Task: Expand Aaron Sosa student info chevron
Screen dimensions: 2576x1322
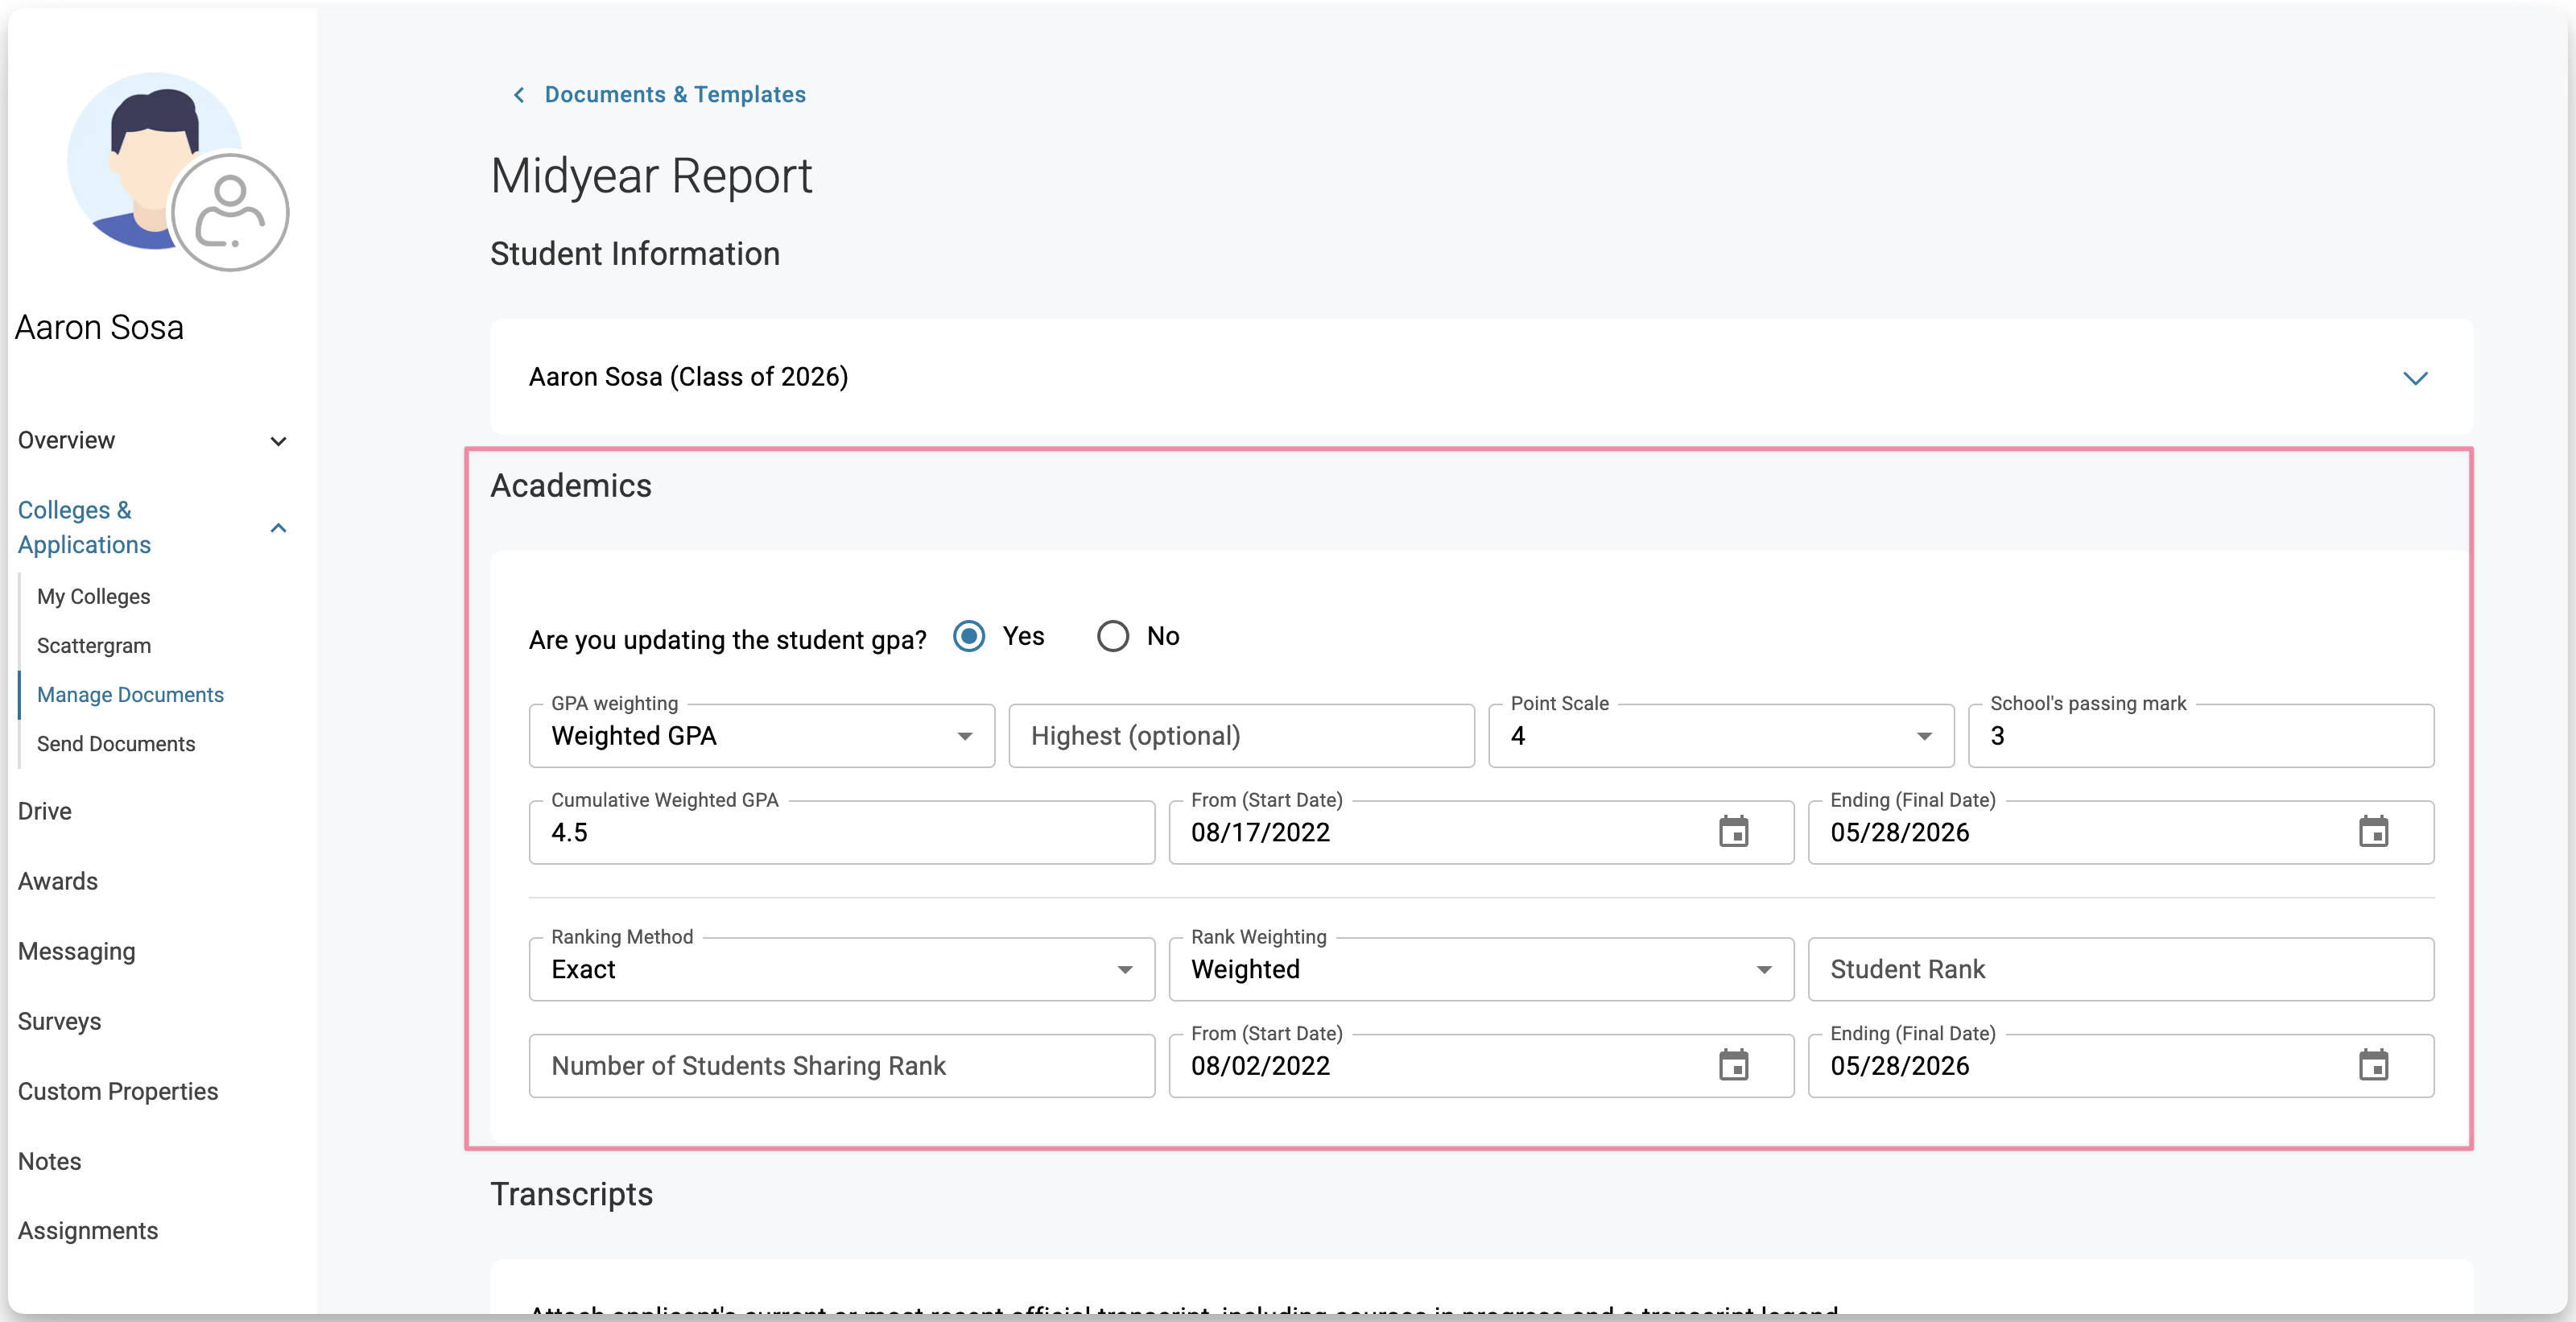Action: tap(2415, 378)
